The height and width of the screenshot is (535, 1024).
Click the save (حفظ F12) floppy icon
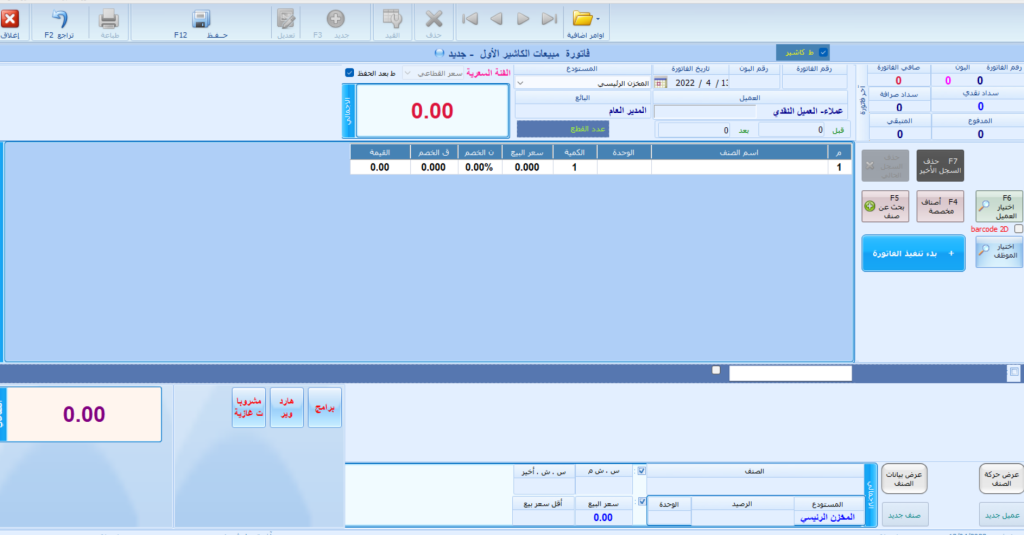[200, 19]
